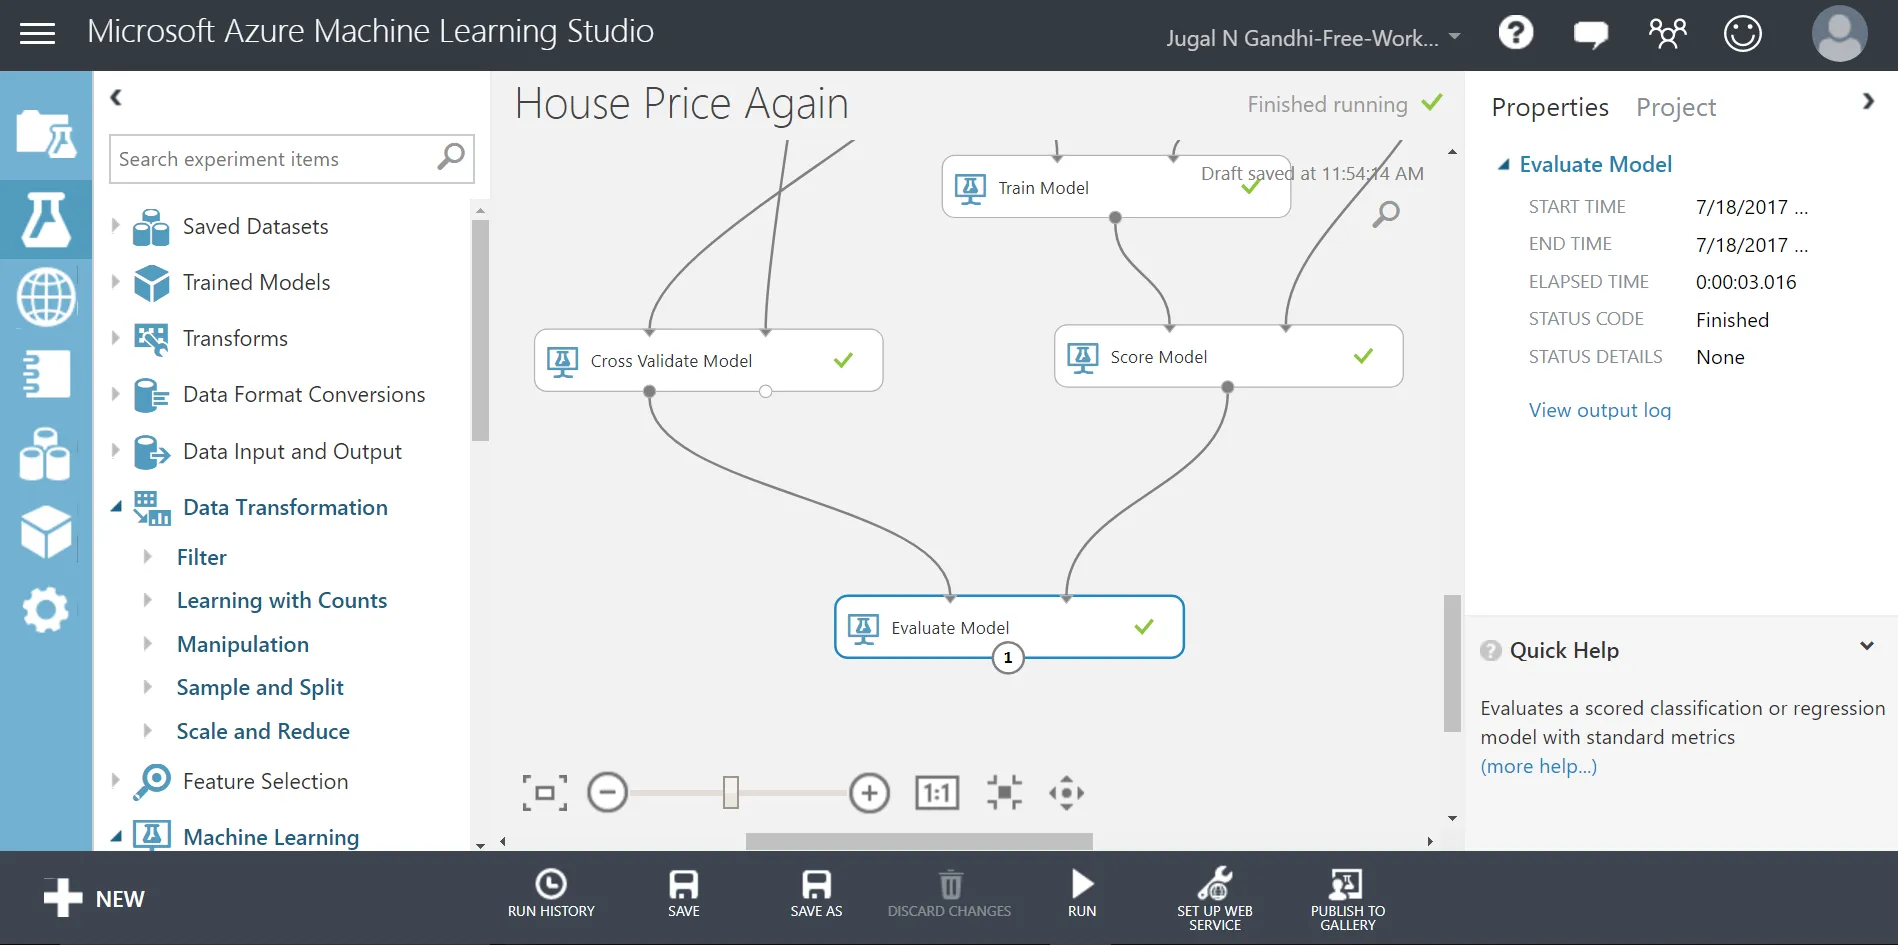Open the Web Services globe icon
This screenshot has height=945, width=1898.
[x=46, y=297]
